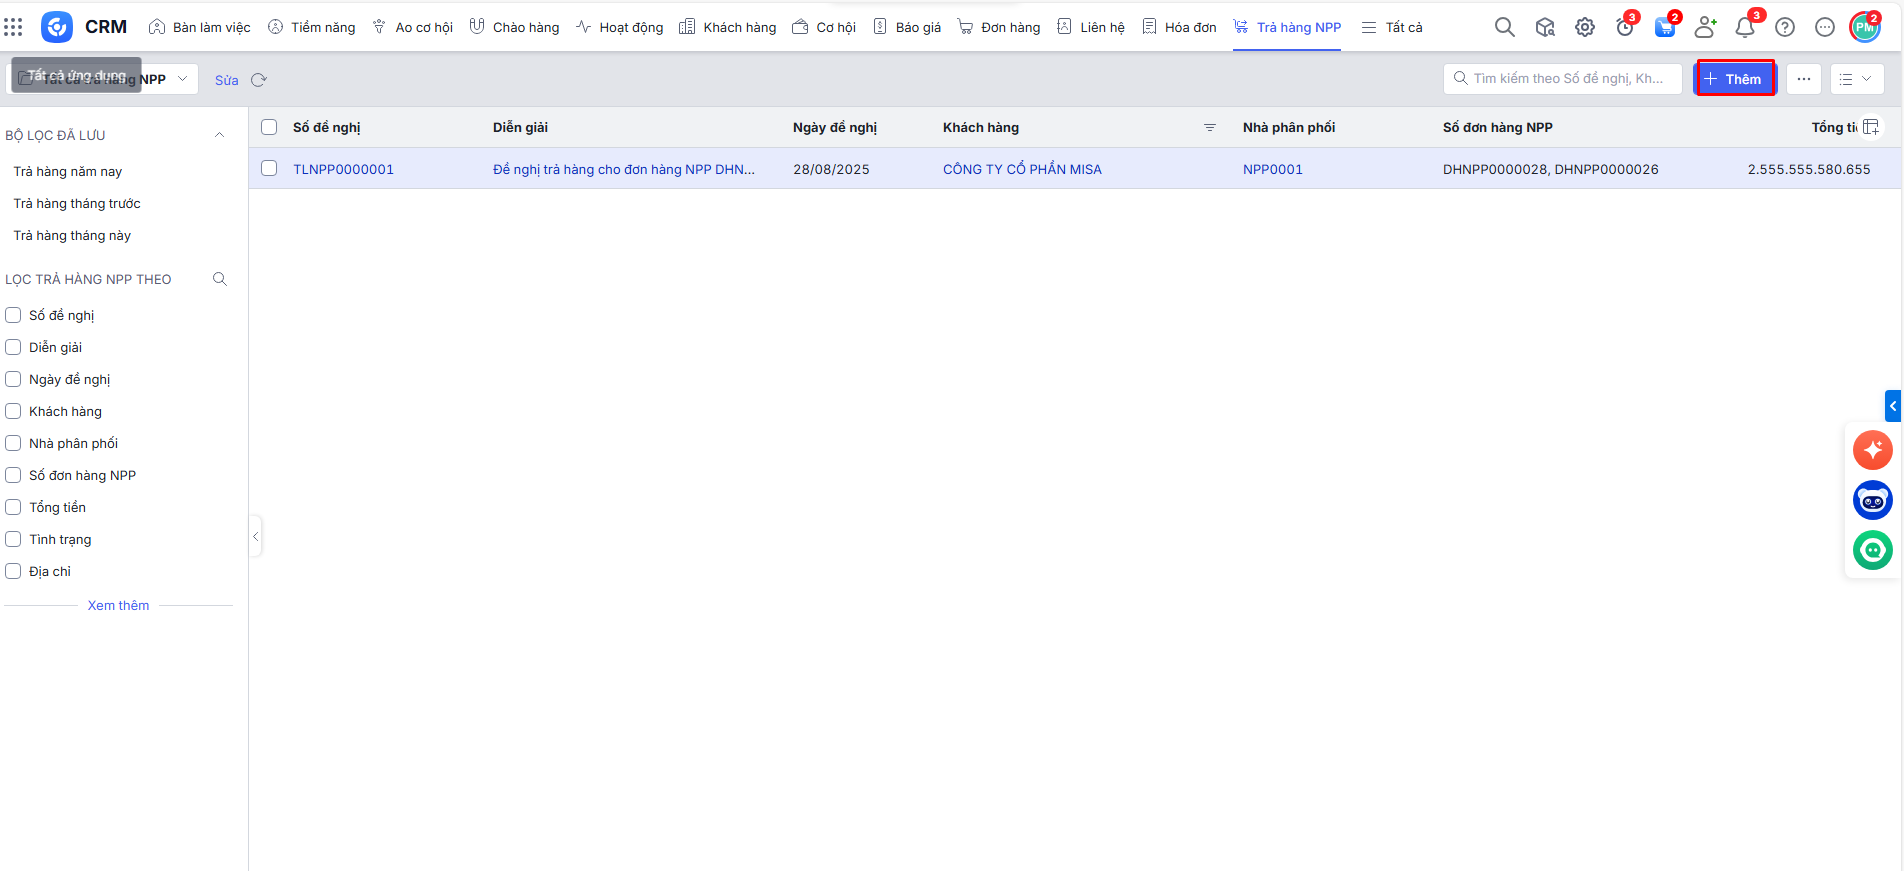This screenshot has height=871, width=1904.
Task: Open the settings gear icon
Action: coord(1584,27)
